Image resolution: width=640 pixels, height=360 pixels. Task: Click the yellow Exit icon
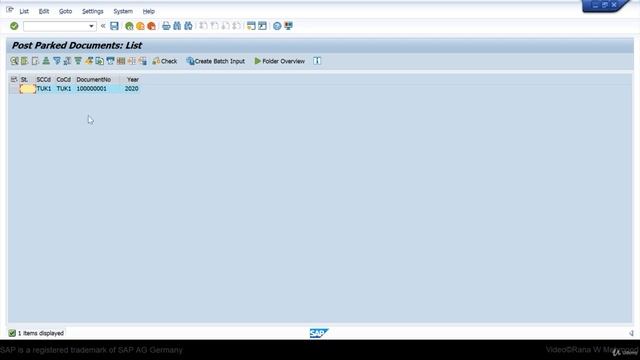(x=140, y=26)
